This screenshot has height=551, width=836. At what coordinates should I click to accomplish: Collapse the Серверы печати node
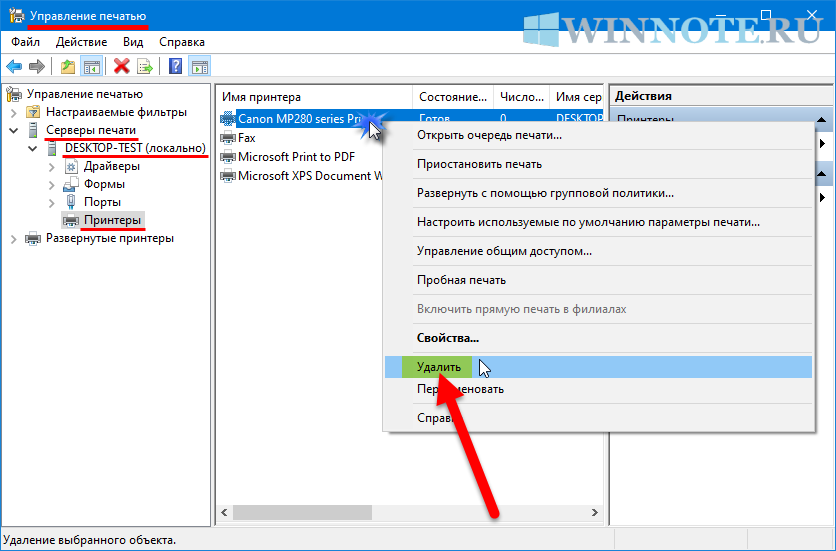click(x=14, y=130)
